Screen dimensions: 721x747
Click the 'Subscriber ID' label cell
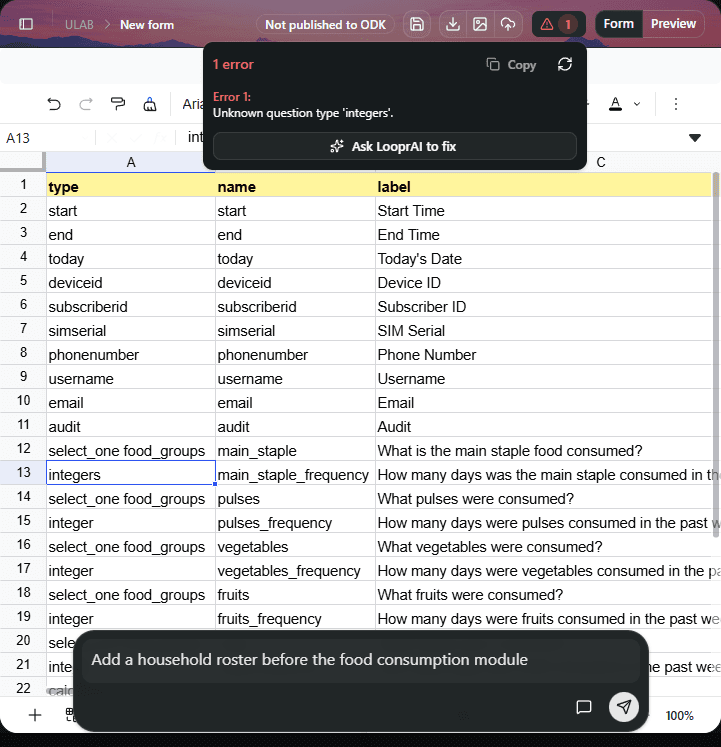[543, 305]
